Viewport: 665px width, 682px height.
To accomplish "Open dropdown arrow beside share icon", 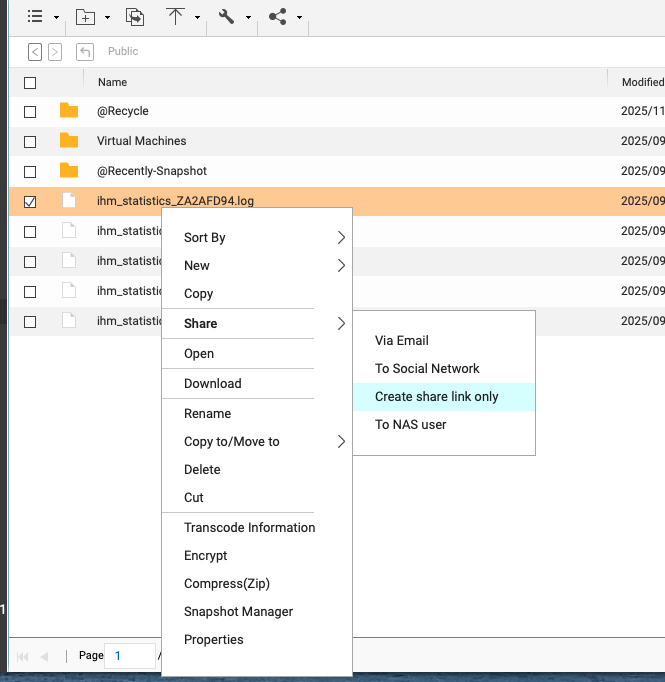I will pos(300,18).
